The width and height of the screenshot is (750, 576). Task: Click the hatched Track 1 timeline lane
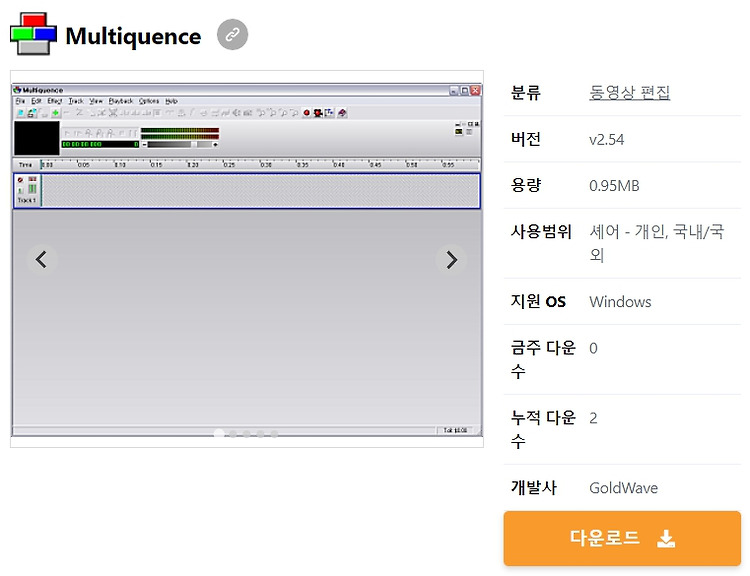click(261, 191)
